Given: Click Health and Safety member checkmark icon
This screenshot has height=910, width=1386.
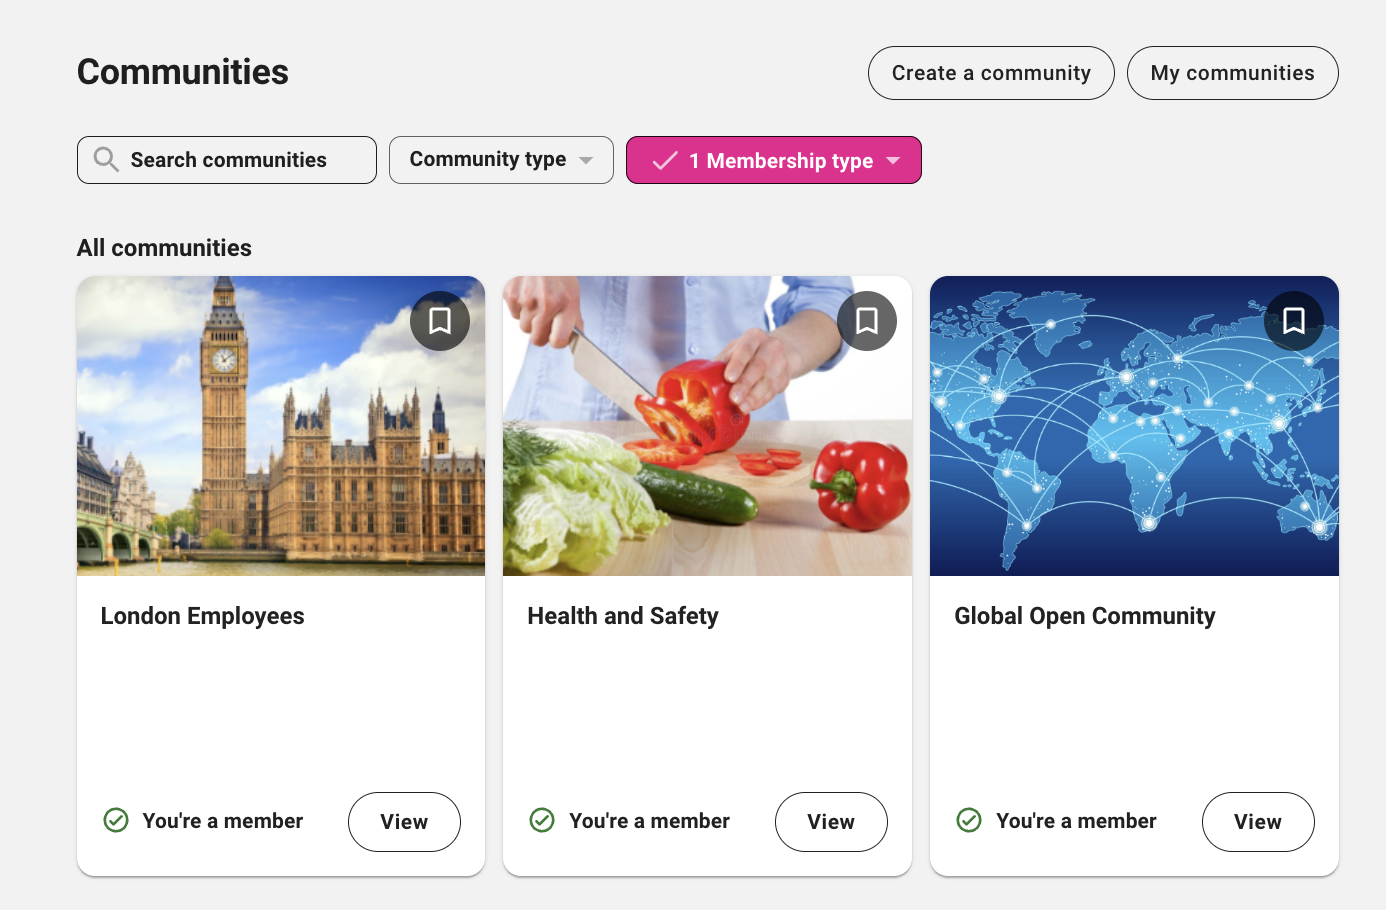Looking at the screenshot, I should coord(542,821).
